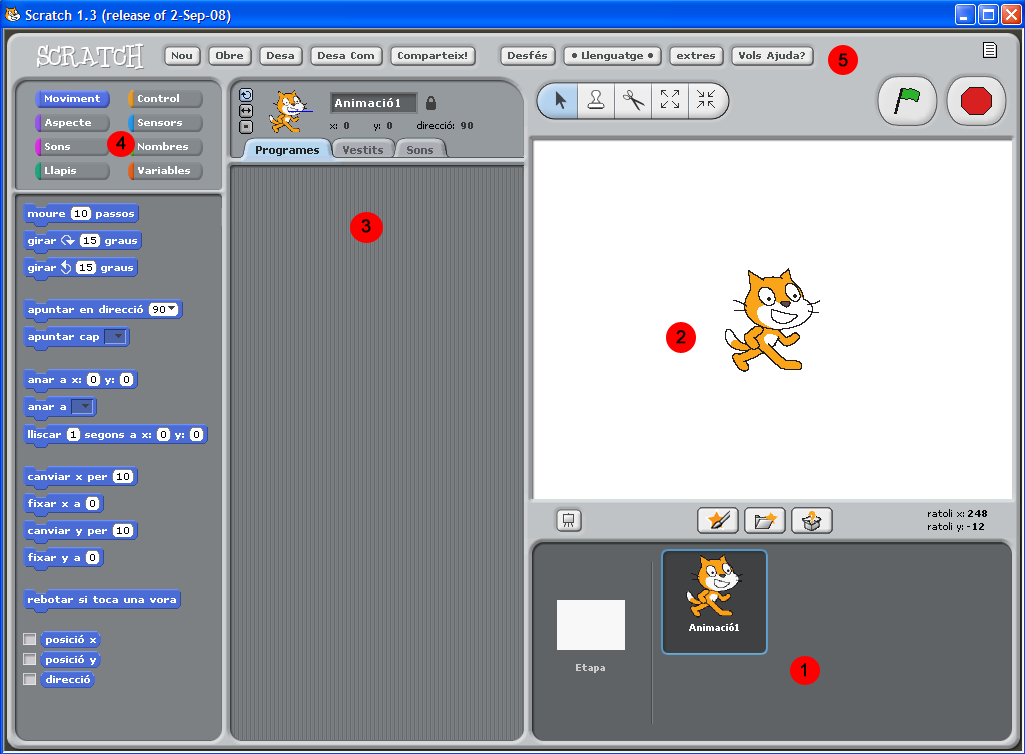The height and width of the screenshot is (754, 1025).
Task: Click the Desfés button
Action: pos(528,56)
